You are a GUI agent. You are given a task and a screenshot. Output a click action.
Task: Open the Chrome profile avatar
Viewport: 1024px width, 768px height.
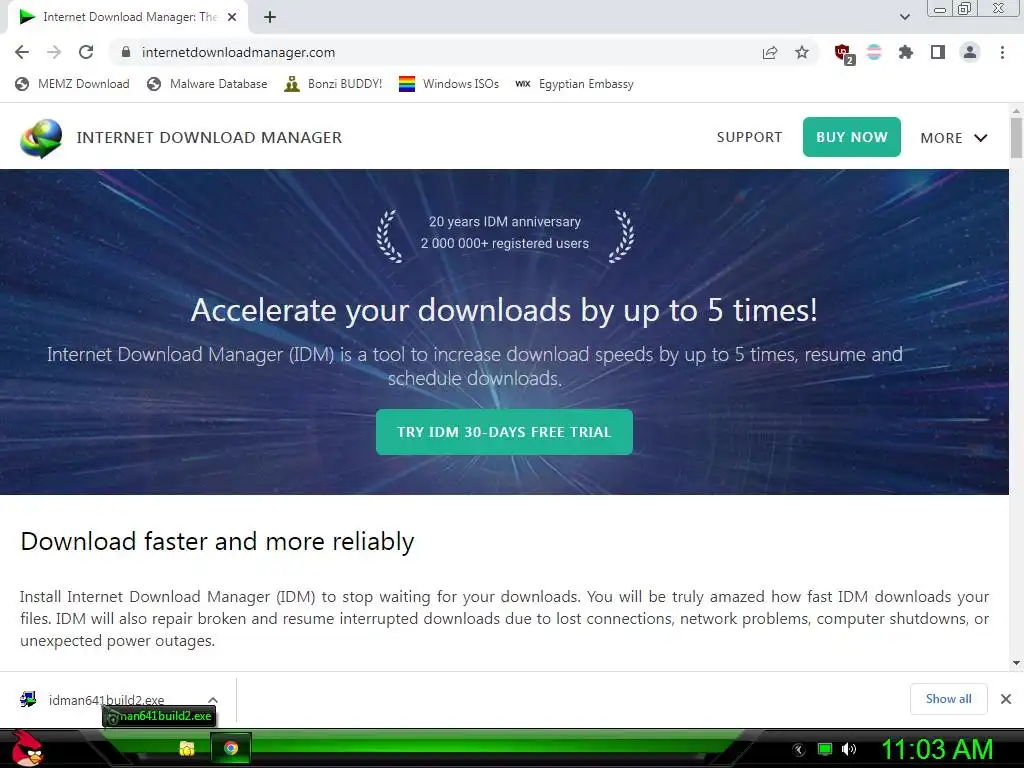[970, 52]
